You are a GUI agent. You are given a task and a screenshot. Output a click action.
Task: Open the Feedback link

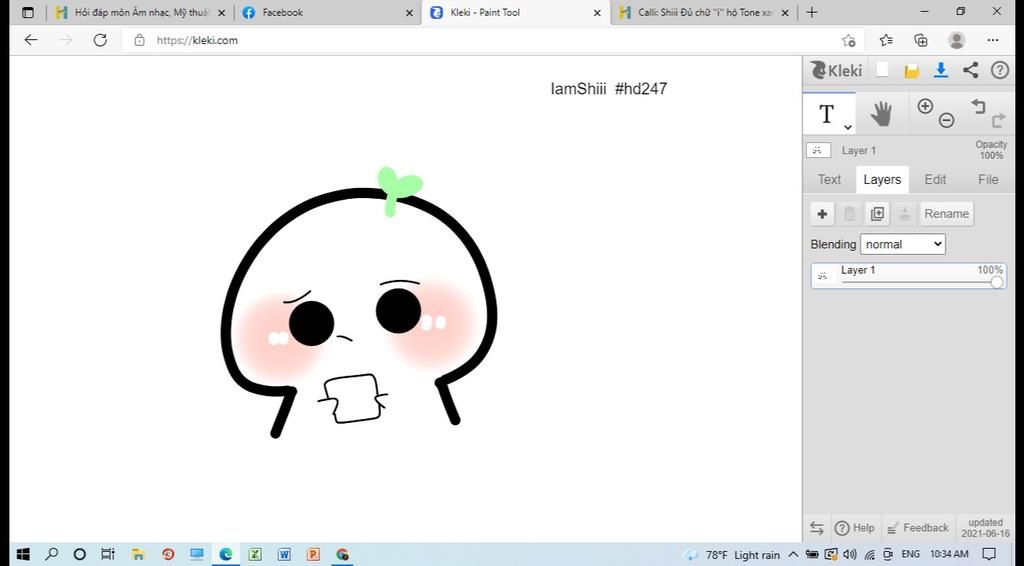coord(918,527)
